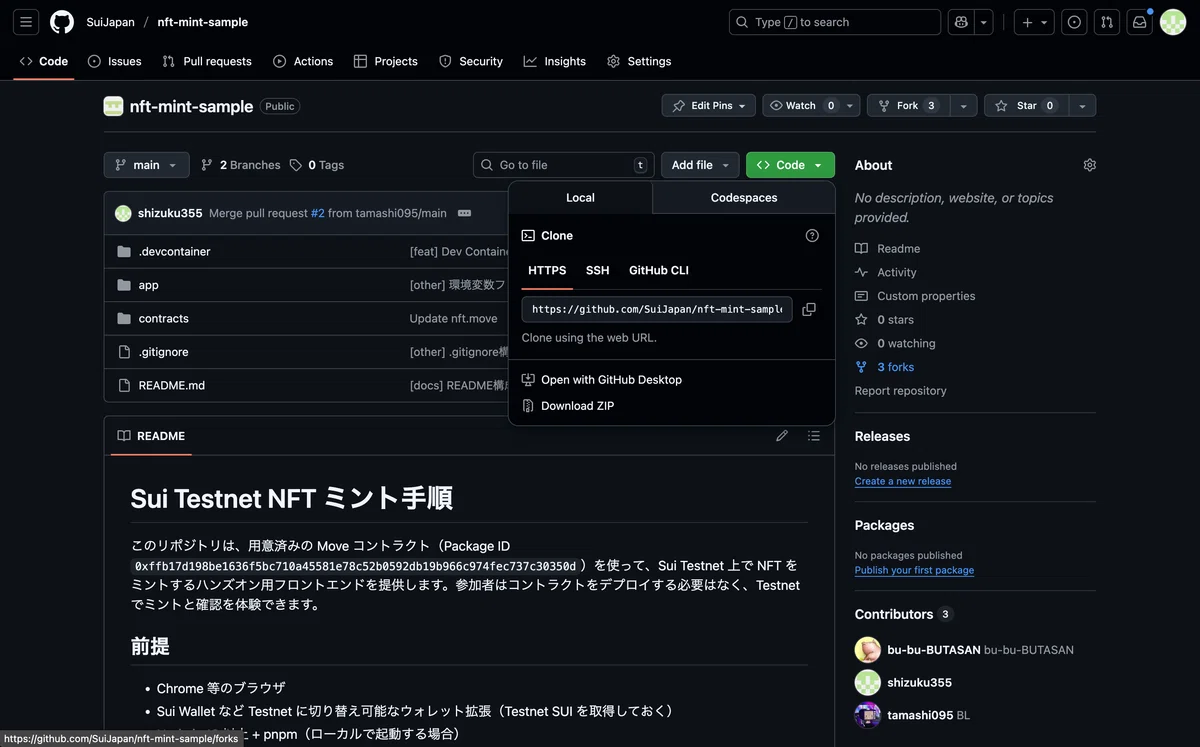Open the .gitignore file
The height and width of the screenshot is (747, 1200).
pyautogui.click(x=164, y=352)
